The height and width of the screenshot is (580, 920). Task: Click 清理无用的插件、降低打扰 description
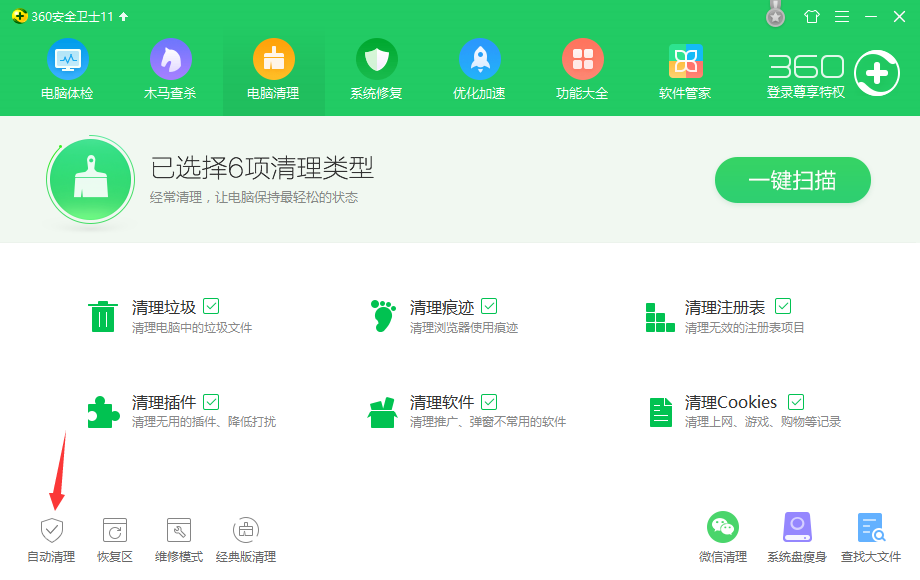click(204, 422)
